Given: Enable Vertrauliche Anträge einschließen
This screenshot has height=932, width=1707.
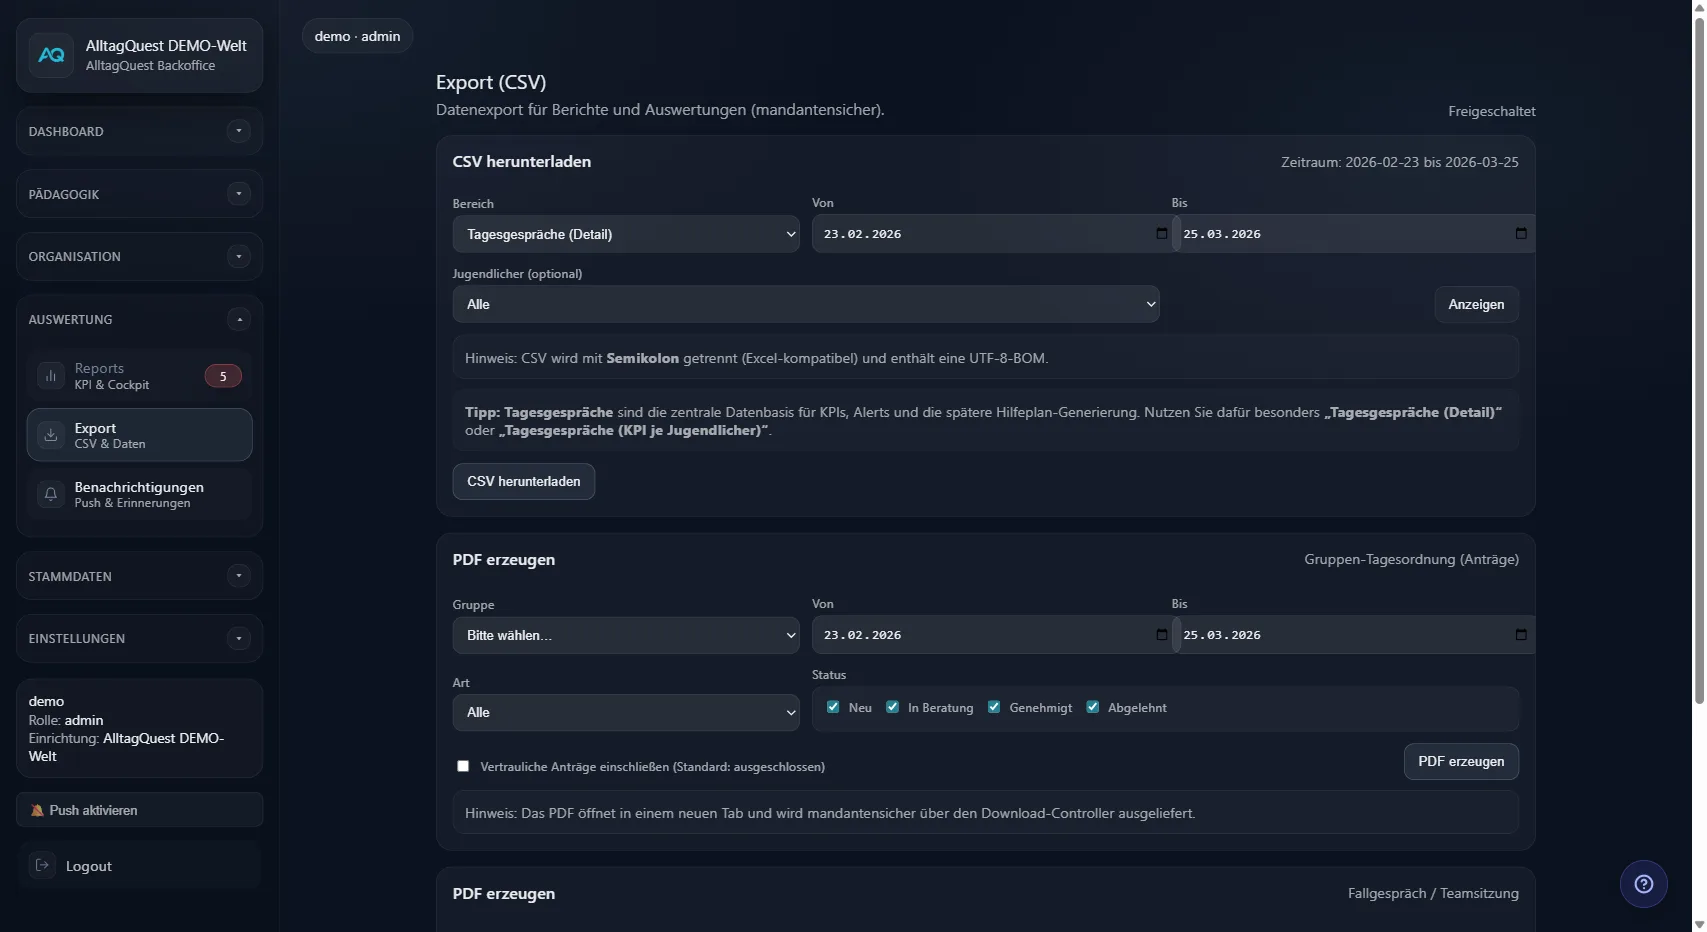Looking at the screenshot, I should pyautogui.click(x=462, y=766).
